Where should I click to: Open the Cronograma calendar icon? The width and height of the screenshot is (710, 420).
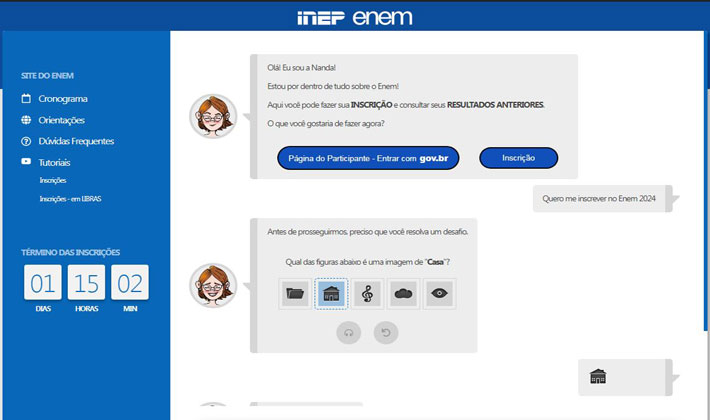(x=26, y=99)
